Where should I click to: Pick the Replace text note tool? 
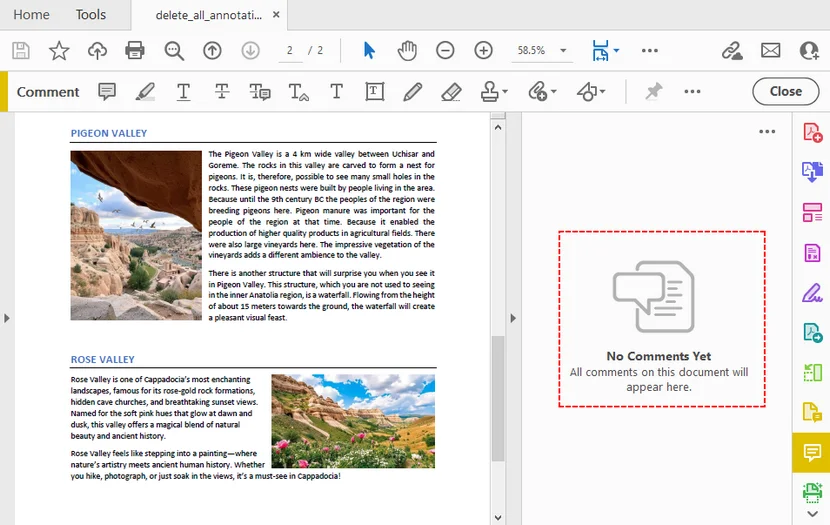259,92
